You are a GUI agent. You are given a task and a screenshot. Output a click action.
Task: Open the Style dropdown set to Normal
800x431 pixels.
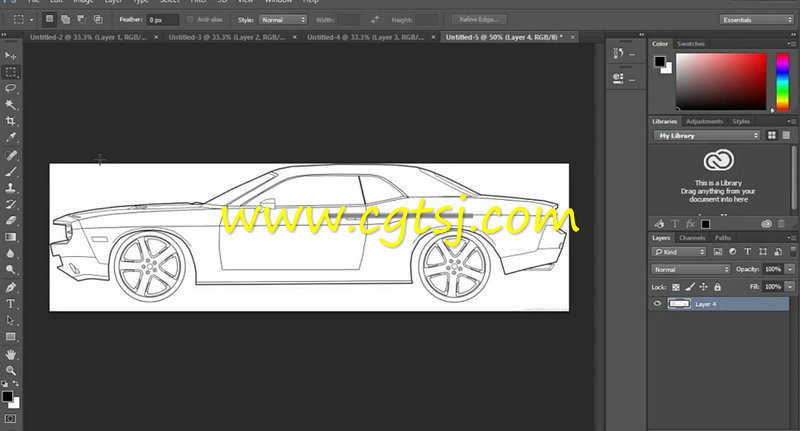pyautogui.click(x=283, y=20)
